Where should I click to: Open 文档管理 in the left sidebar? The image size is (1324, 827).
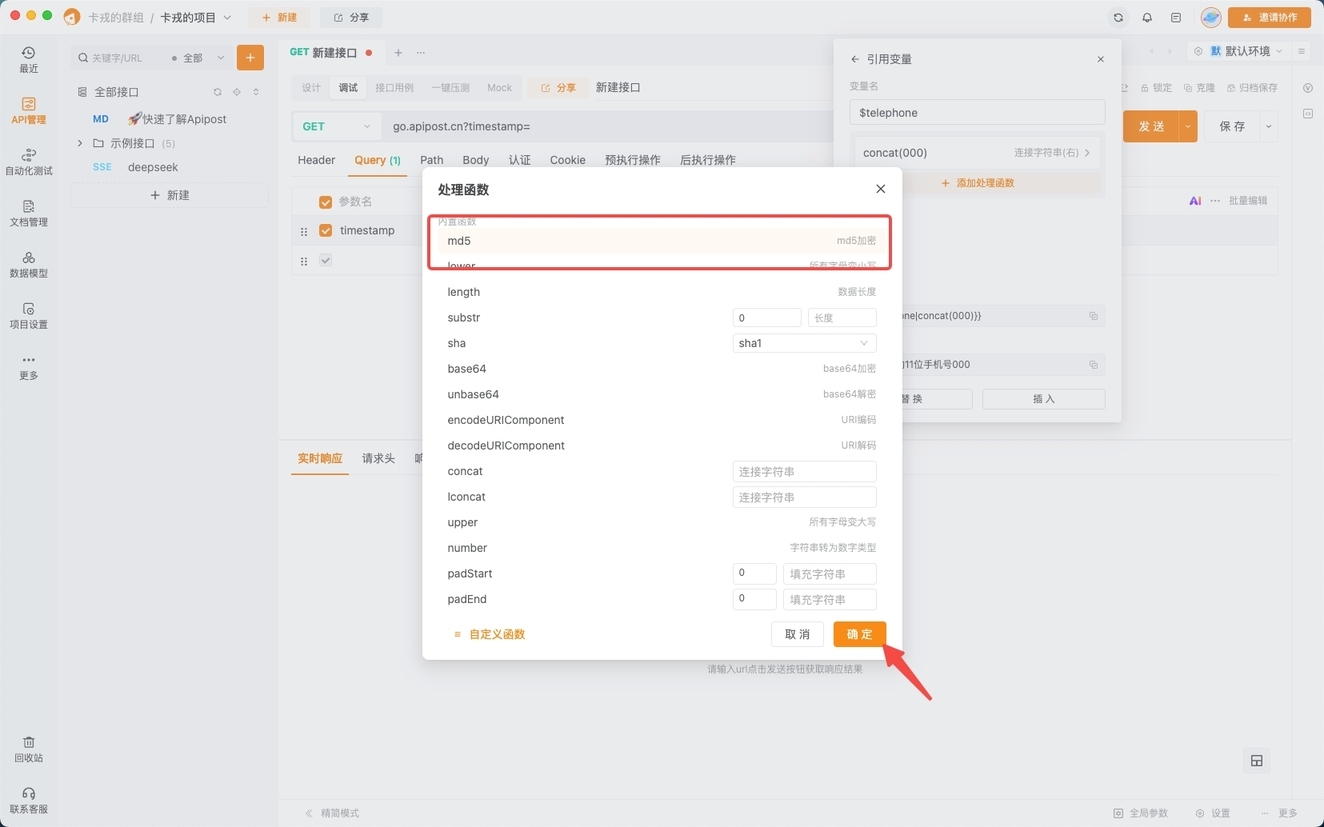pyautogui.click(x=28, y=213)
